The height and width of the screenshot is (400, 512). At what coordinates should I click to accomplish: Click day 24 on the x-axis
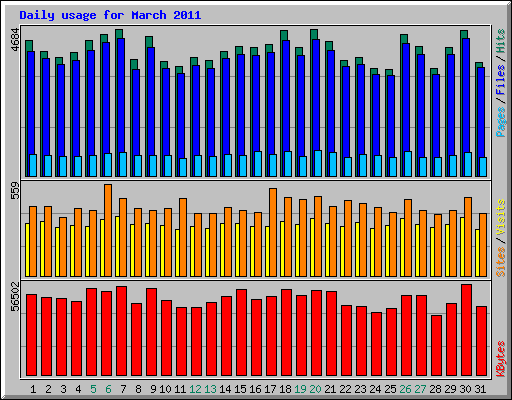tap(375, 389)
